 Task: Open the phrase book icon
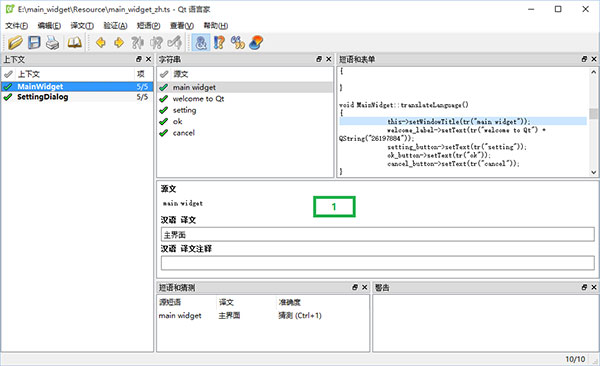click(x=75, y=42)
